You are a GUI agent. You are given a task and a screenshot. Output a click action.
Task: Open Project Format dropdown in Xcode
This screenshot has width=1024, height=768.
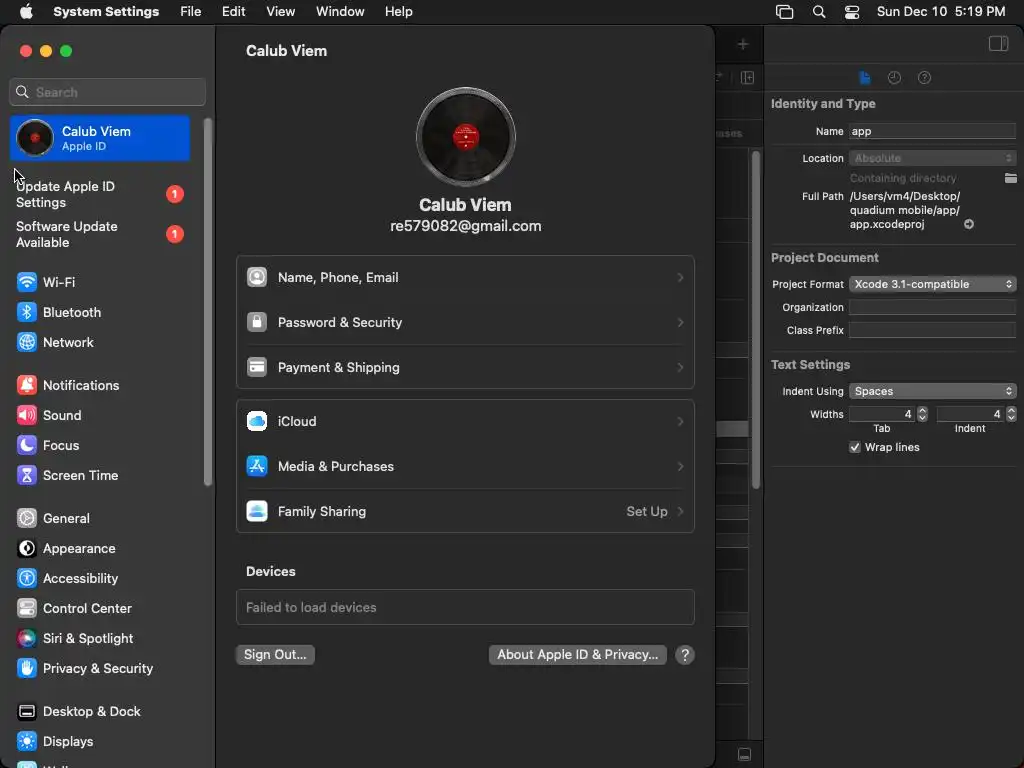tap(932, 284)
